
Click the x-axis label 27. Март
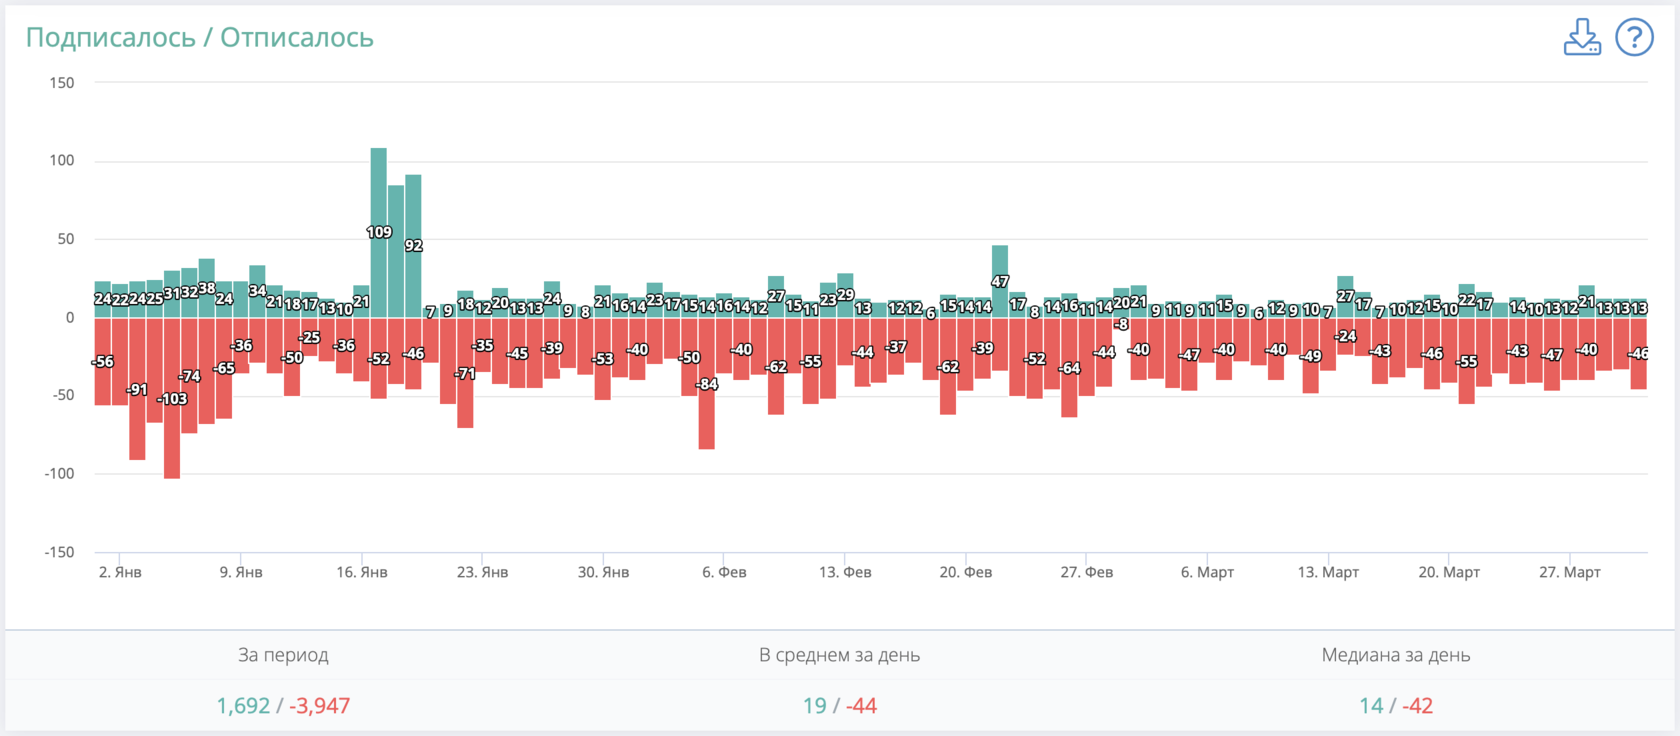pos(1570,572)
